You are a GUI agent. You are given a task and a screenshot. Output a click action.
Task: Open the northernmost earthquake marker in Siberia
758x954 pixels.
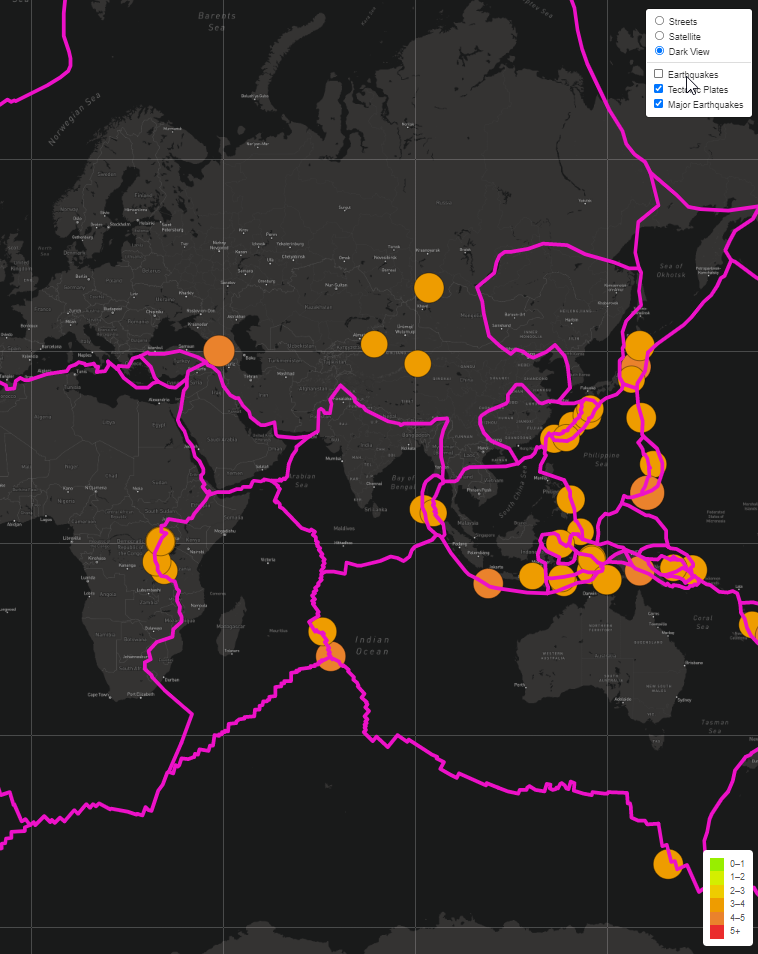coord(429,288)
